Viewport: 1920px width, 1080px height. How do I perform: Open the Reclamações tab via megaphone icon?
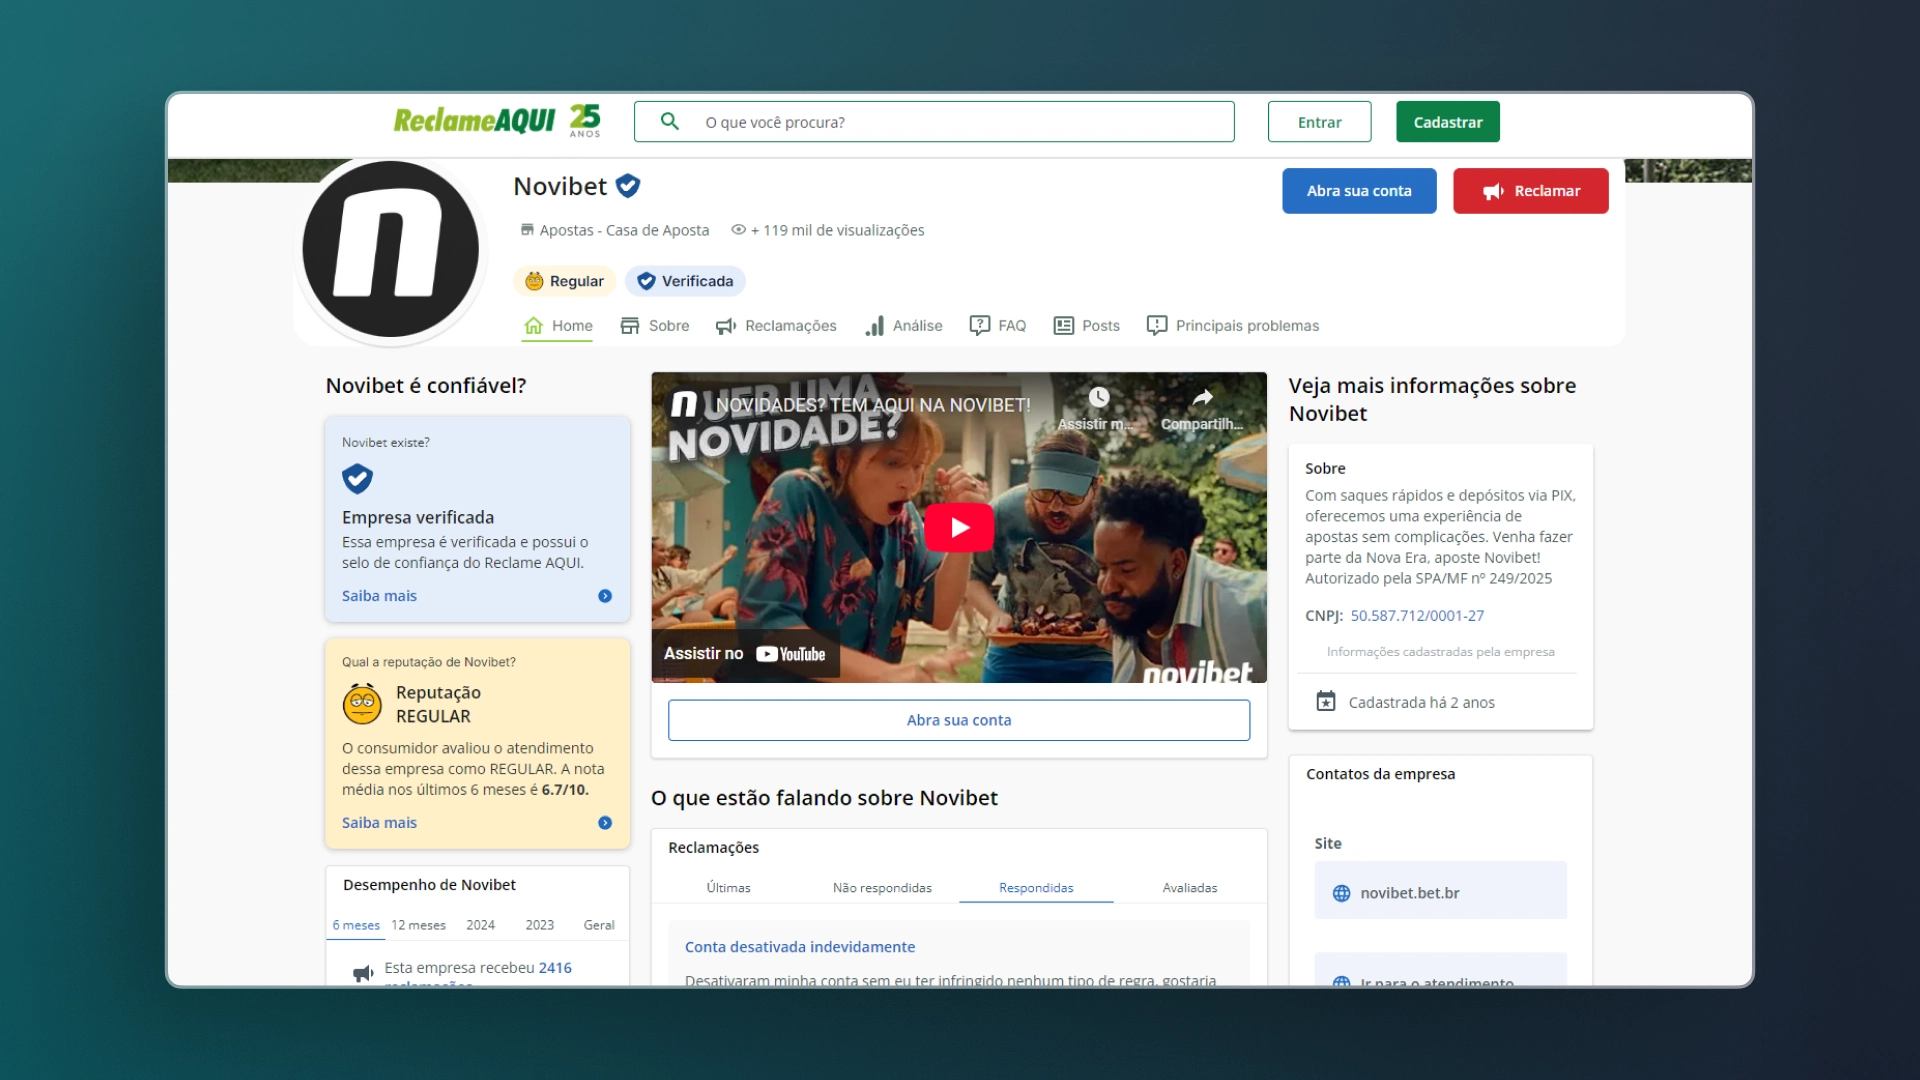725,325
